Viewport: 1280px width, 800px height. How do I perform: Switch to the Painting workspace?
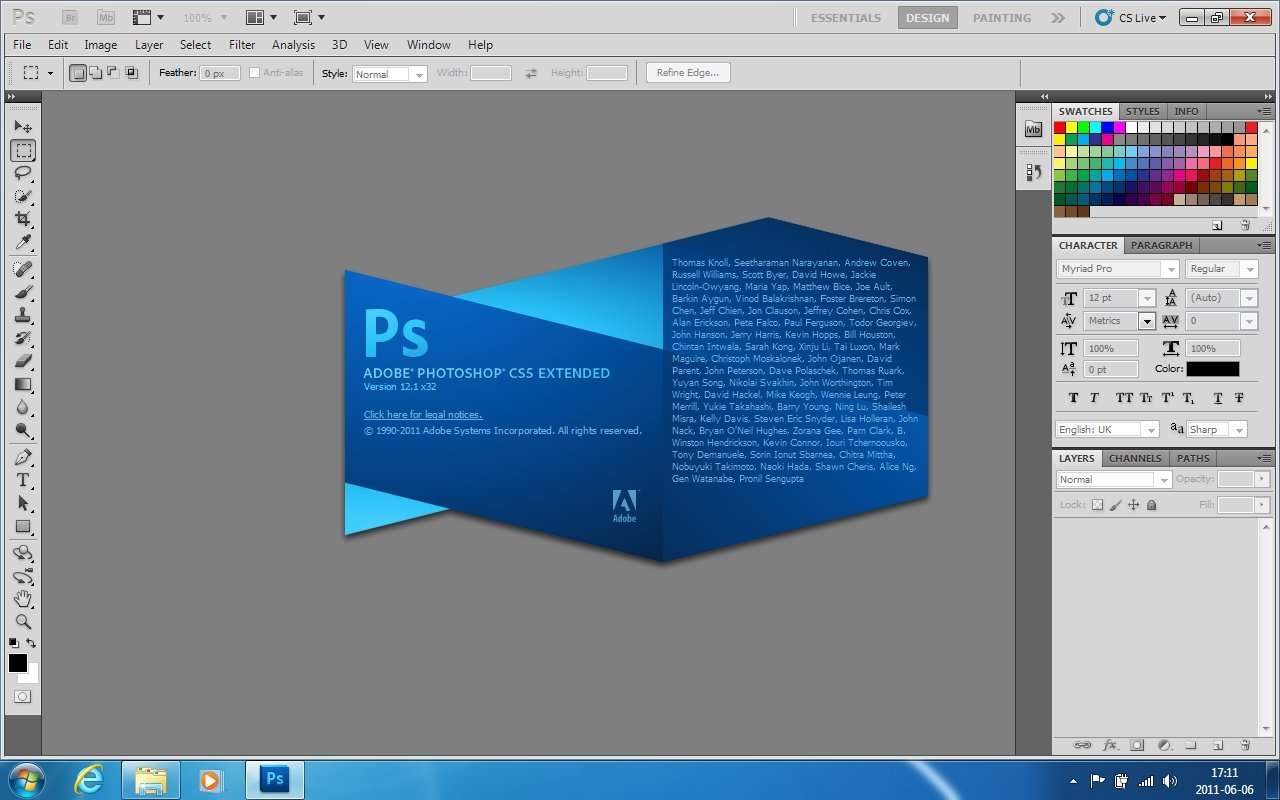tap(1001, 18)
